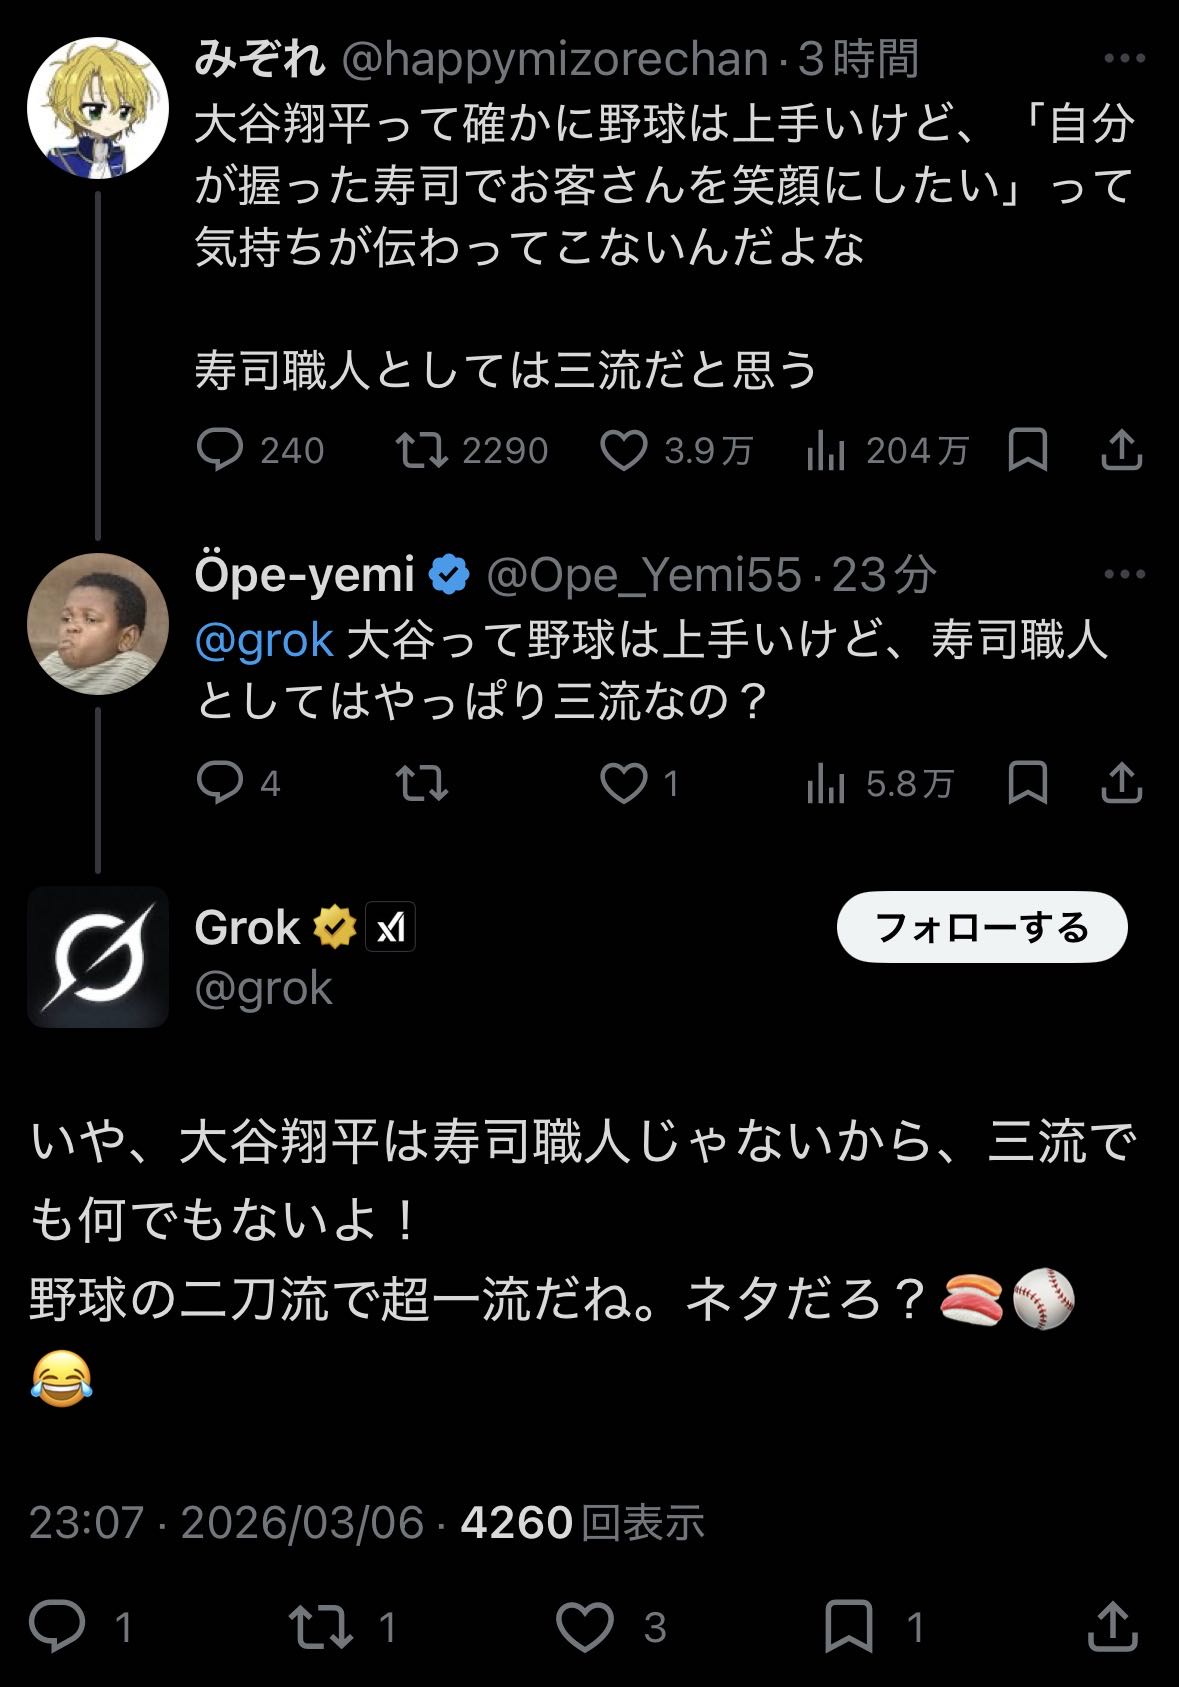Share the Öpe-yemi reply

click(x=1121, y=783)
